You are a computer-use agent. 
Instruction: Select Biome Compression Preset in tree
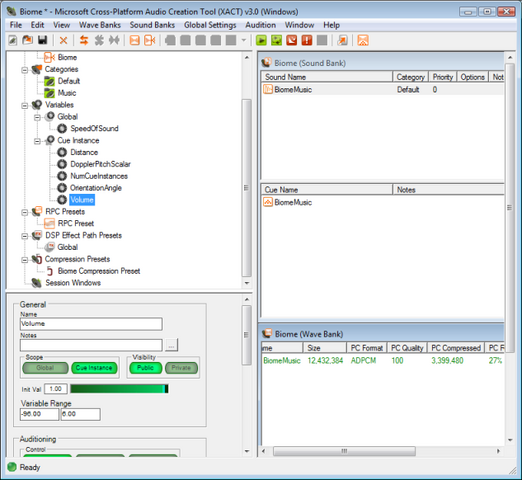tap(99, 271)
